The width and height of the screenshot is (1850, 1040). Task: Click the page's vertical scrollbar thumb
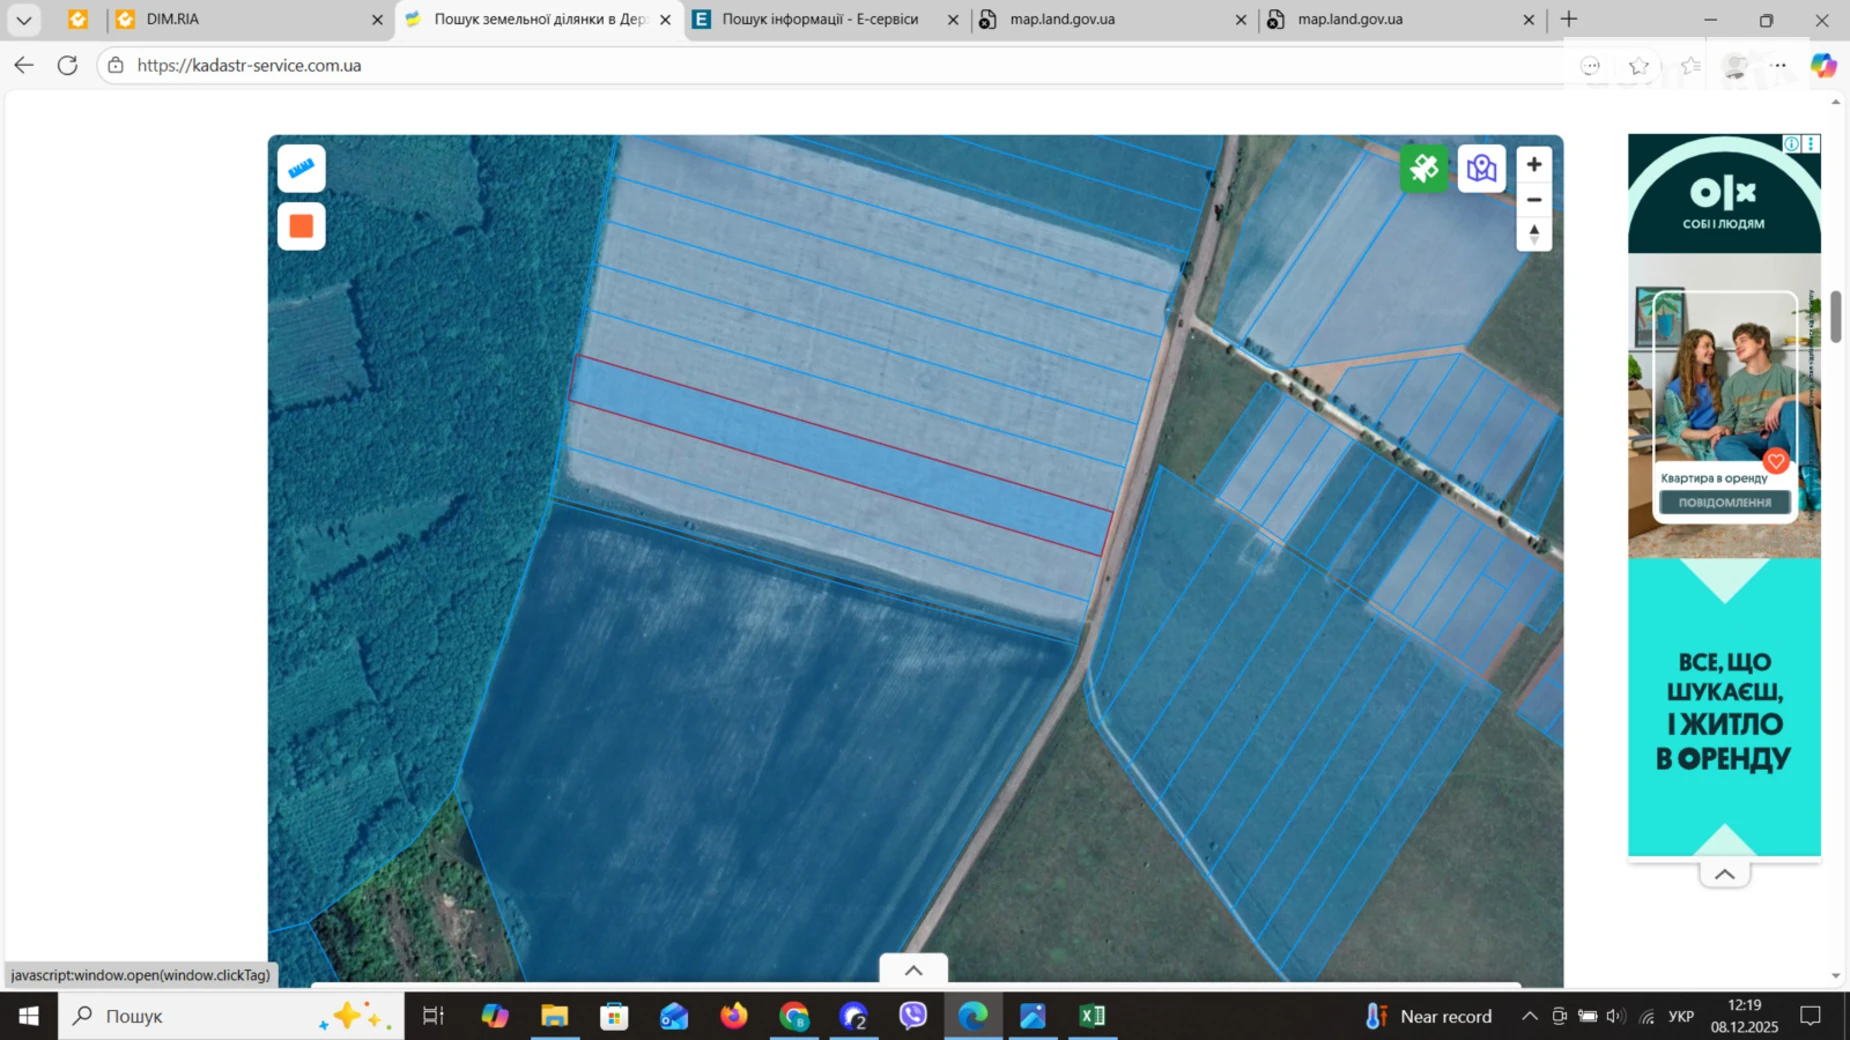1836,316
